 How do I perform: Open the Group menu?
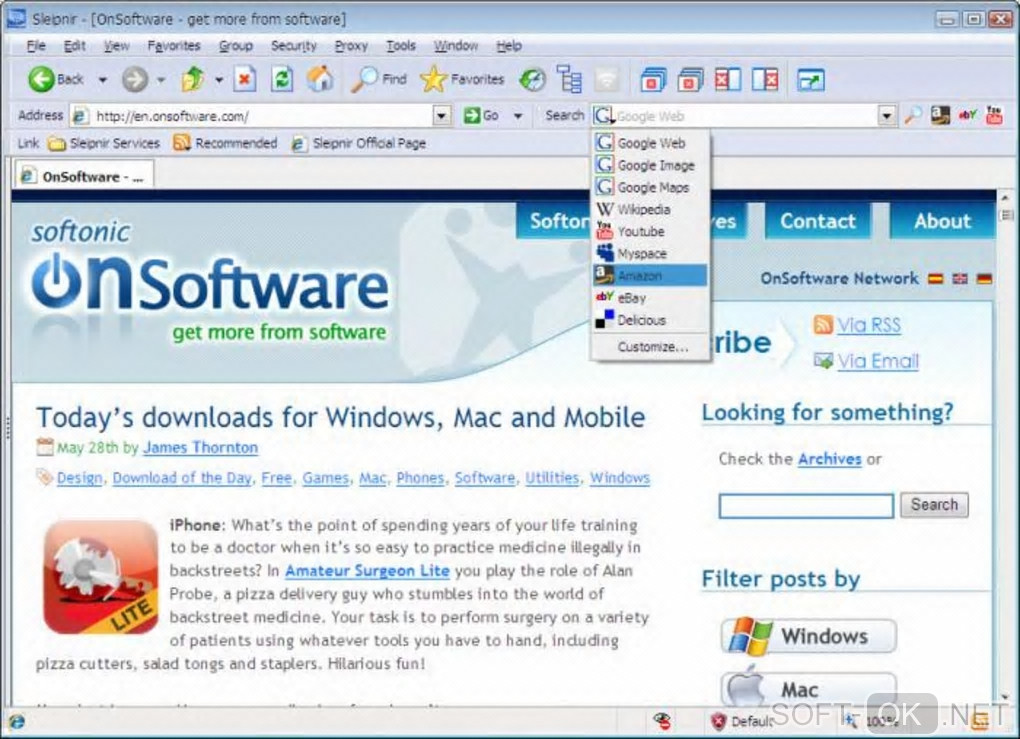[x=235, y=46]
